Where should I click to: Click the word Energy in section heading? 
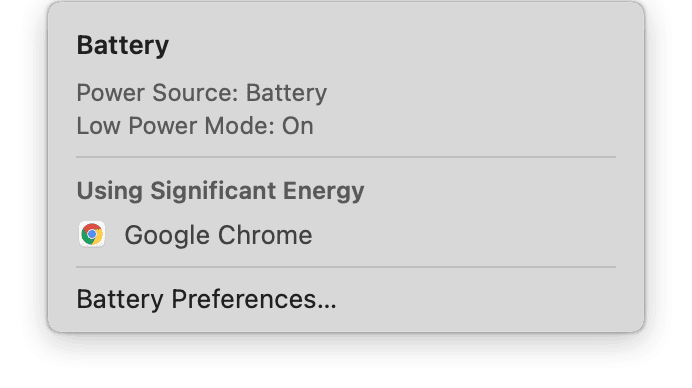[x=323, y=192]
